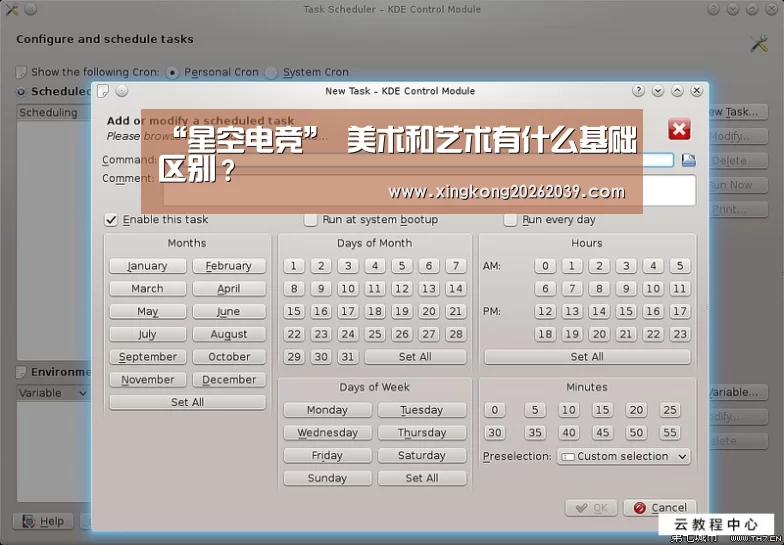Toggle minute 0 in Minutes
Image resolution: width=784 pixels, height=545 pixels.
[495, 410]
